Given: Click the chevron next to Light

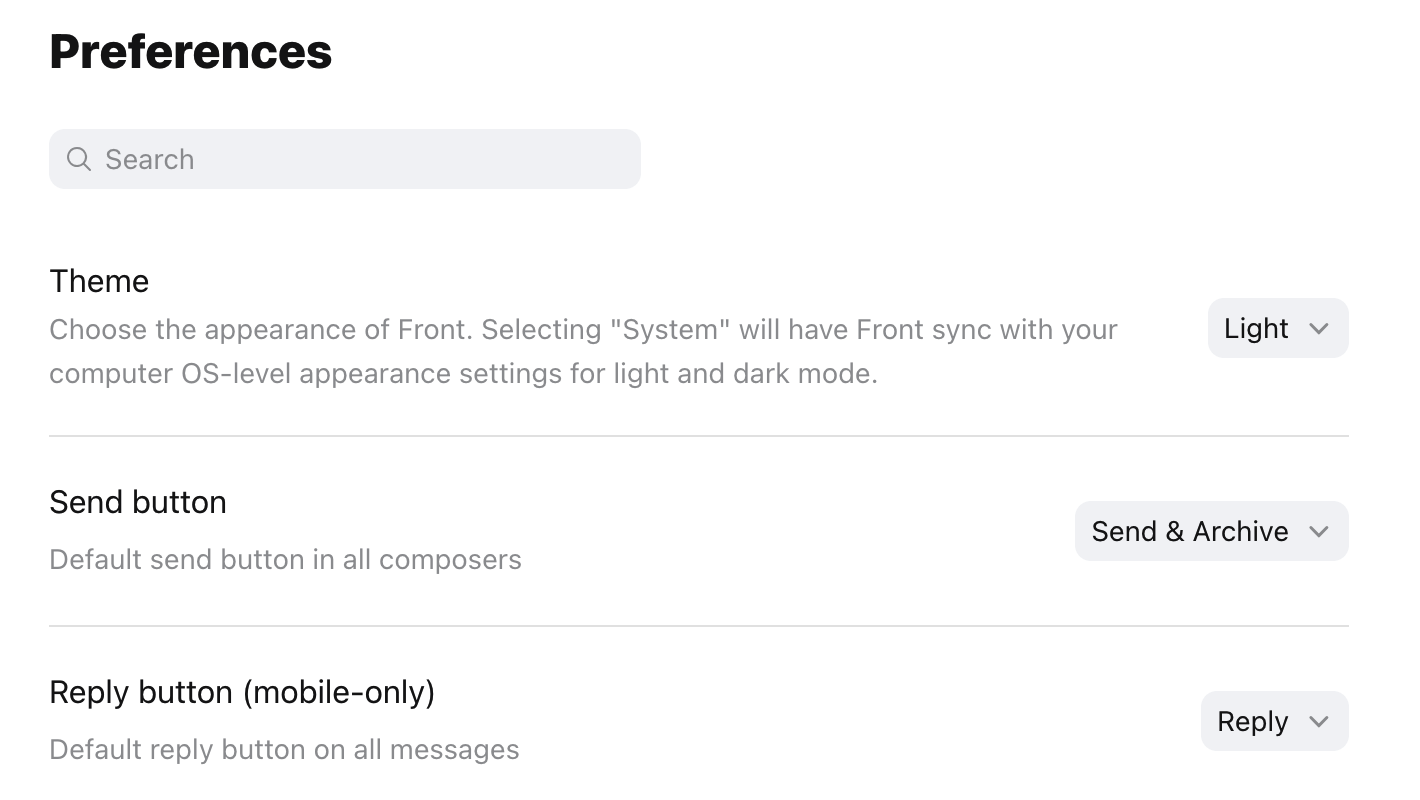Looking at the screenshot, I should 1318,327.
